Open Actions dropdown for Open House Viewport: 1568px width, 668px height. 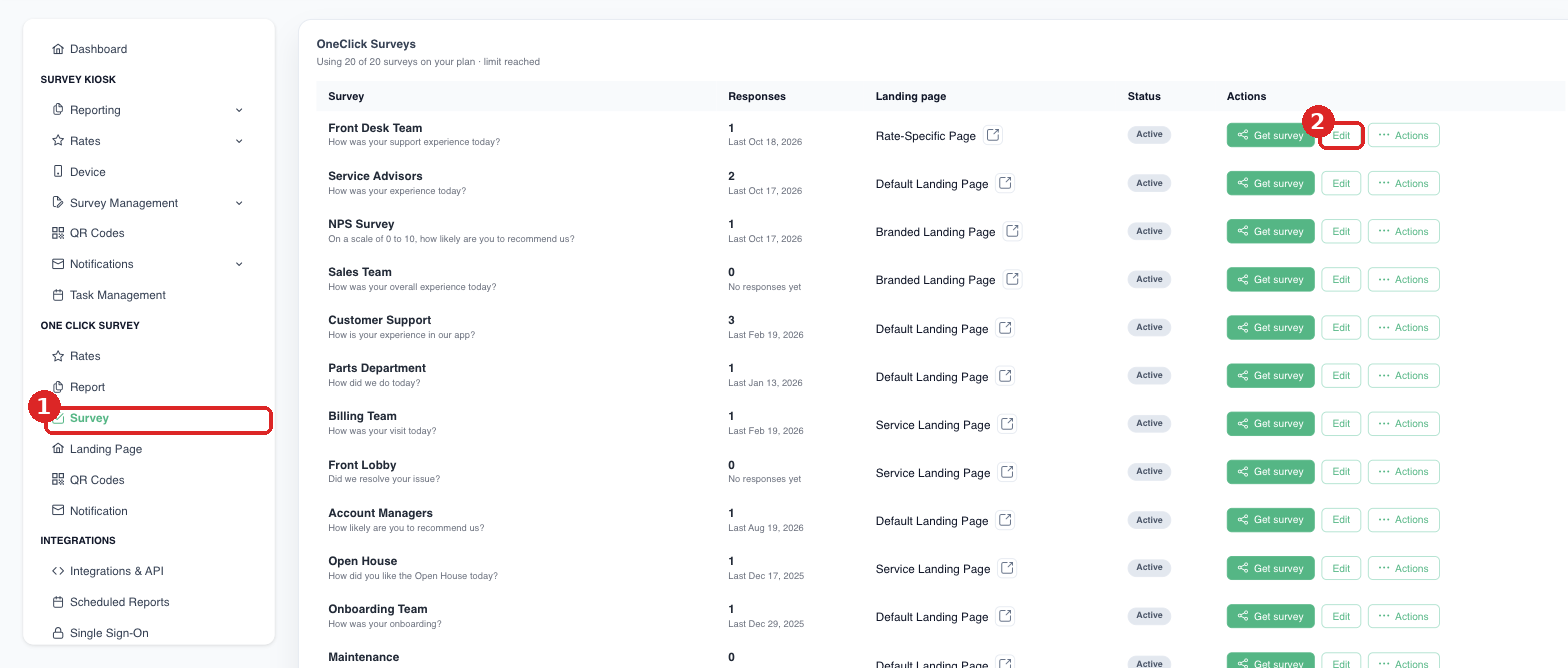click(x=1403, y=568)
